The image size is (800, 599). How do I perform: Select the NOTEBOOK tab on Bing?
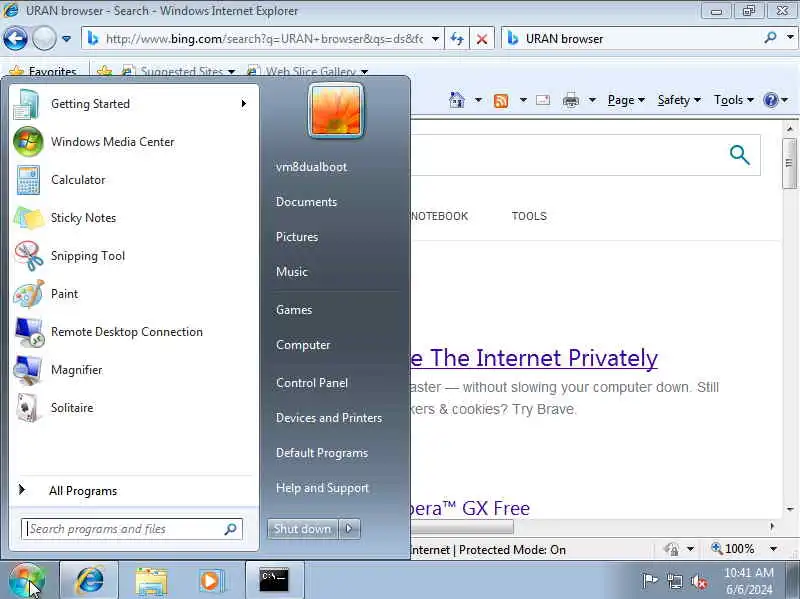pos(439,216)
